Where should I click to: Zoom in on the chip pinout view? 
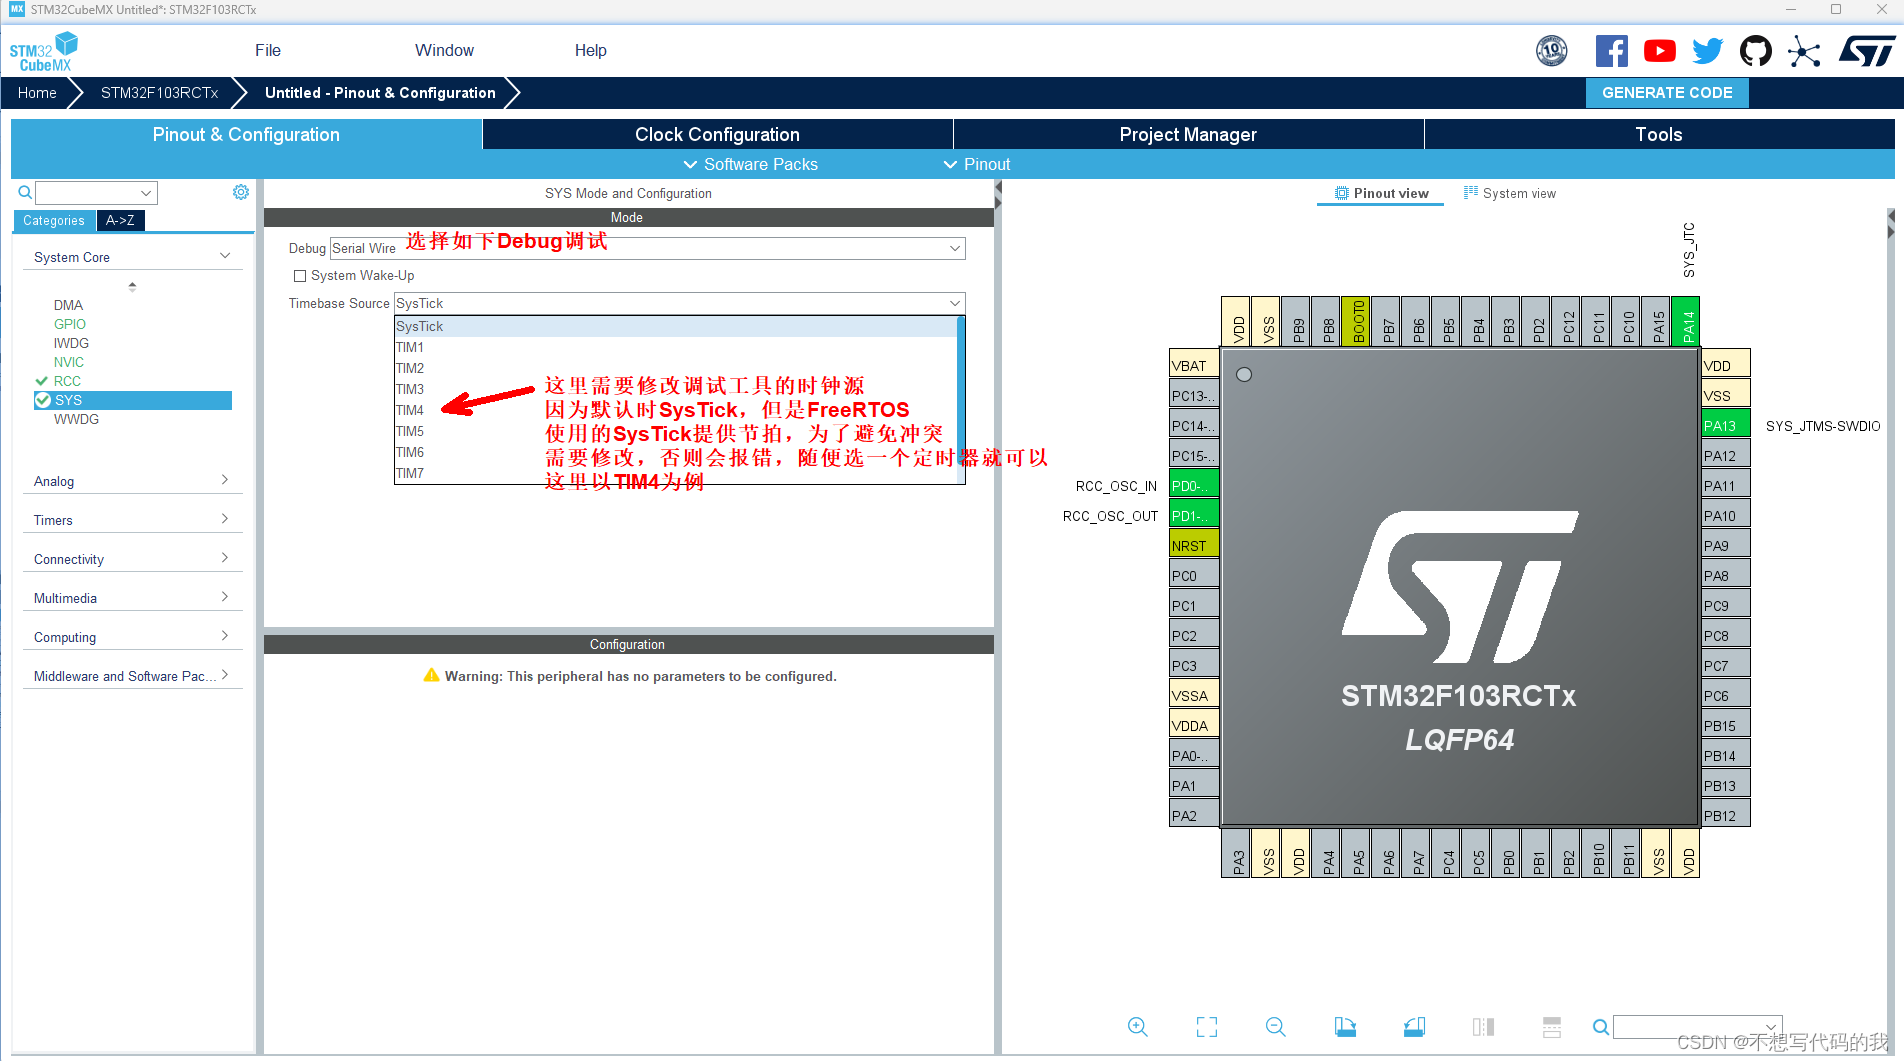pos(1138,1027)
